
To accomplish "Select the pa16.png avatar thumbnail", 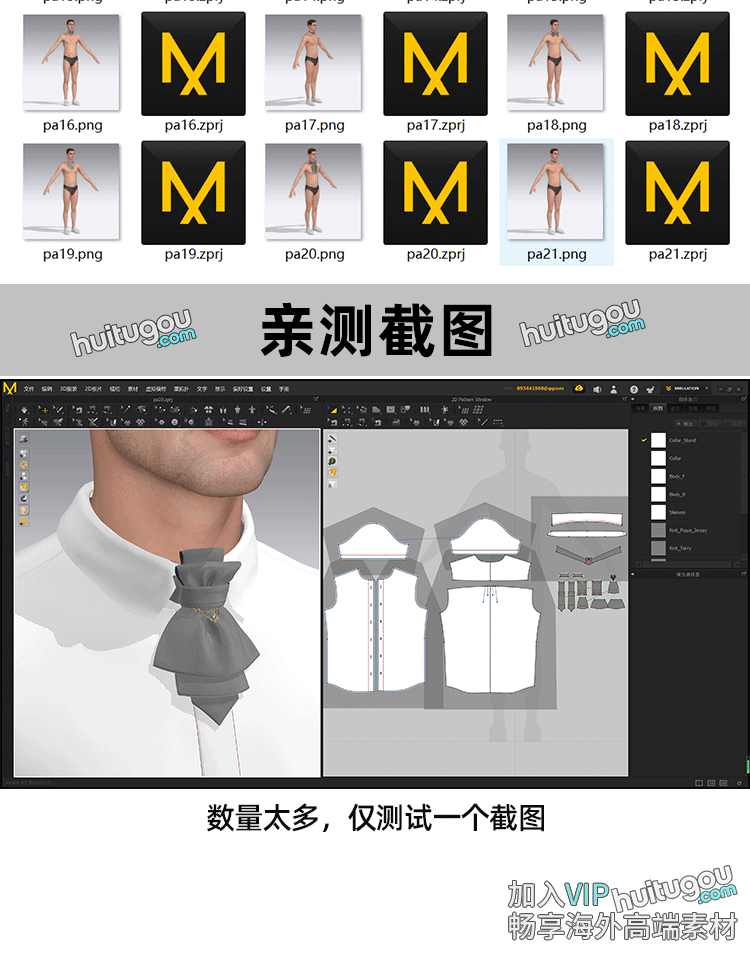I will point(72,62).
